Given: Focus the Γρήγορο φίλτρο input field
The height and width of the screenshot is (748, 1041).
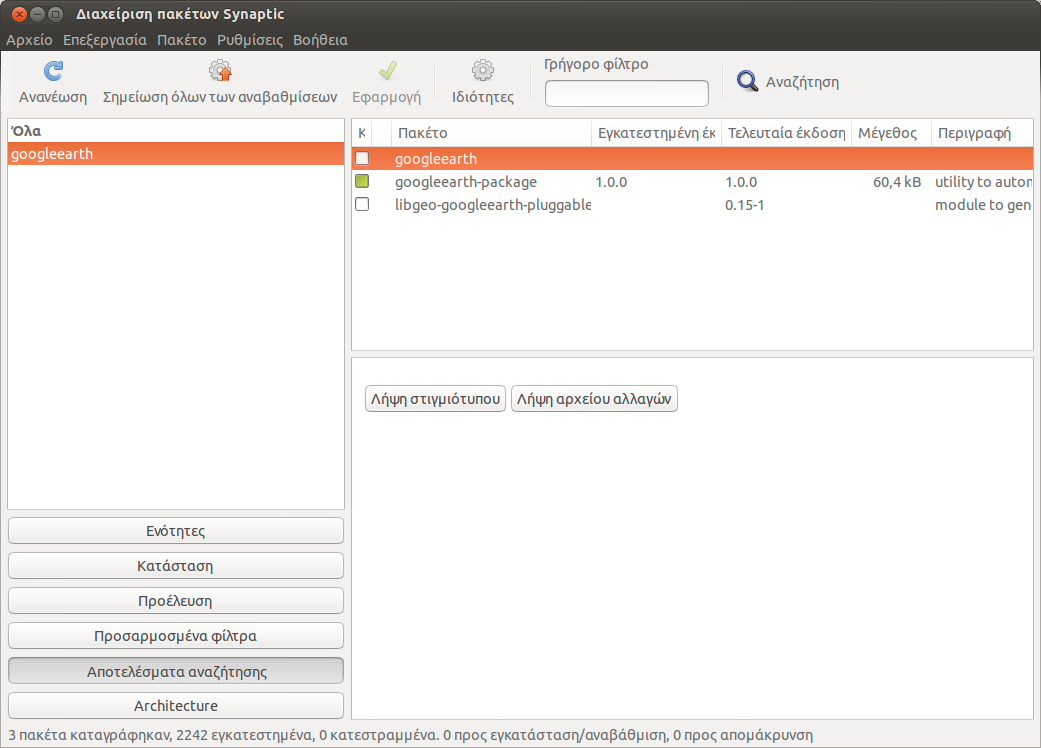Looking at the screenshot, I should pos(627,94).
